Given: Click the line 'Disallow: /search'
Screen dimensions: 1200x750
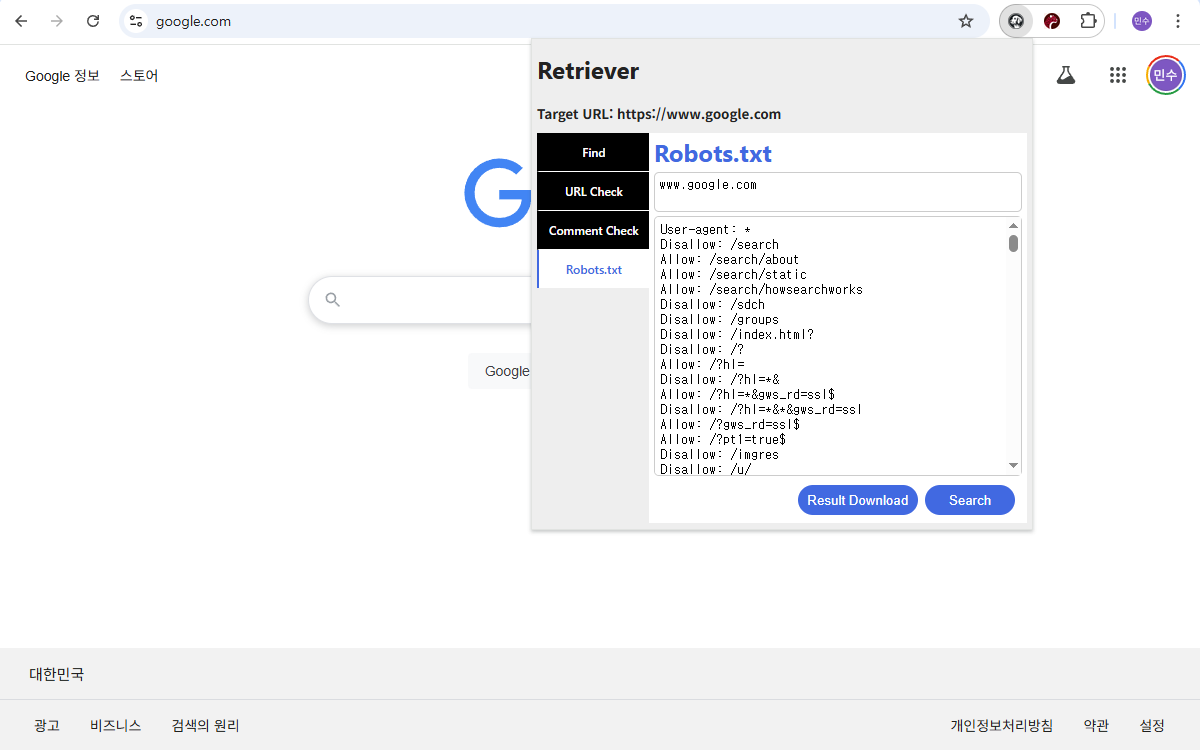Looking at the screenshot, I should [719, 244].
